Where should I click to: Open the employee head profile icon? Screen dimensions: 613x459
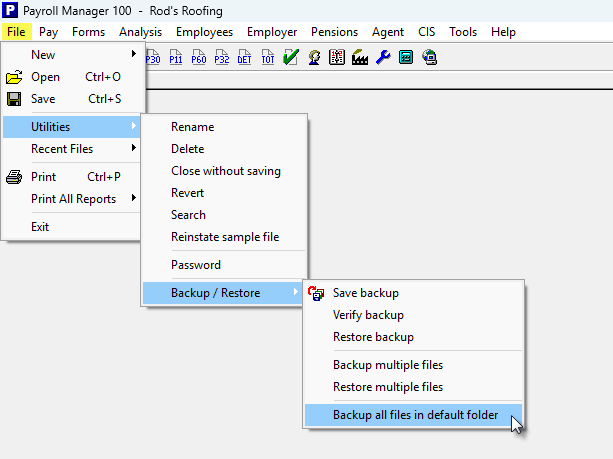[x=314, y=57]
